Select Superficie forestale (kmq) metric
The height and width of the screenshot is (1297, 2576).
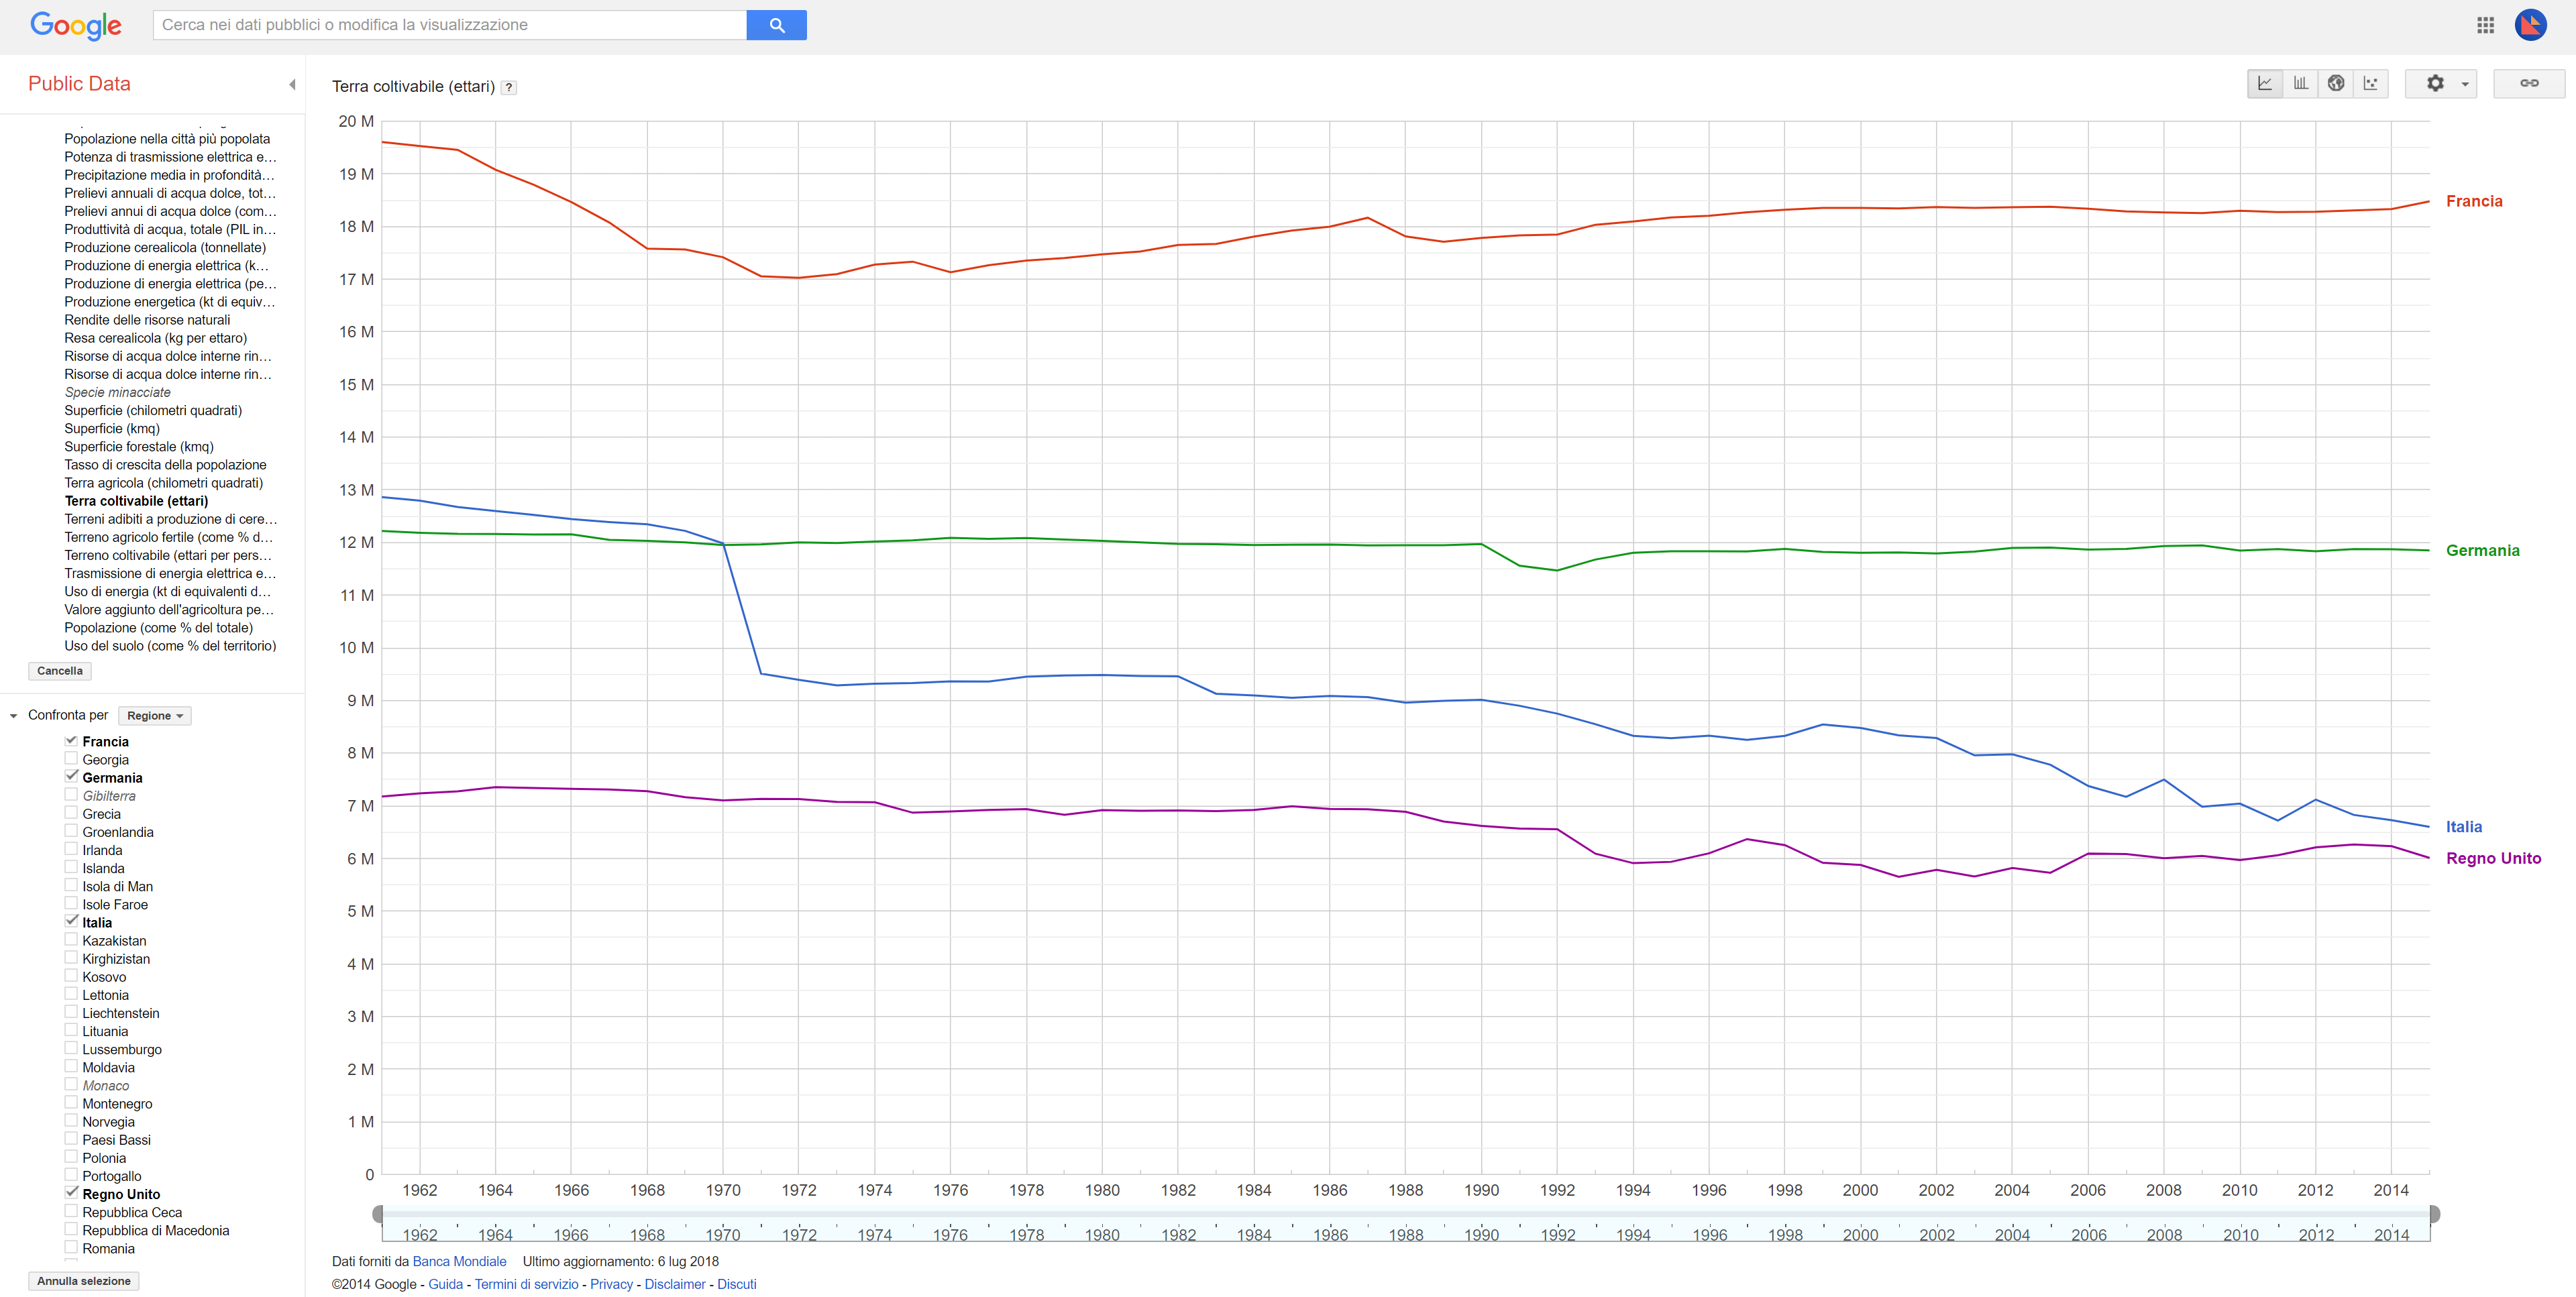tap(139, 447)
